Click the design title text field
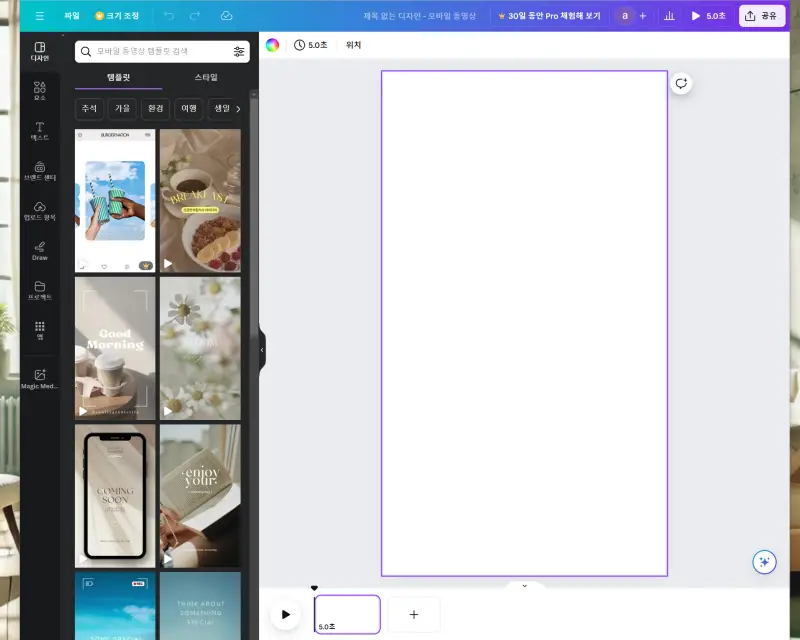 pyautogui.click(x=419, y=16)
